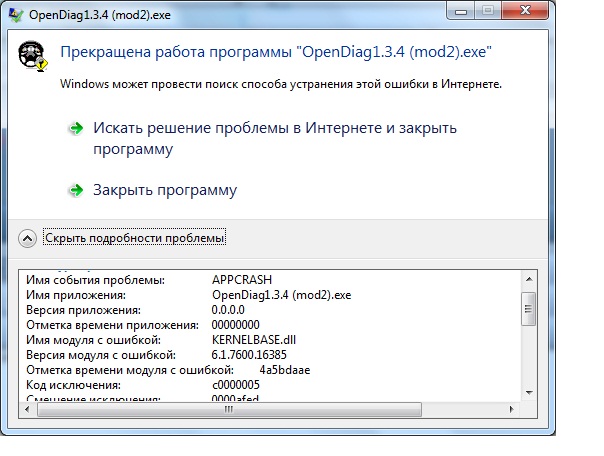604x456 pixels.
Task: Click exception code 'c0000005'
Action: click(x=236, y=385)
